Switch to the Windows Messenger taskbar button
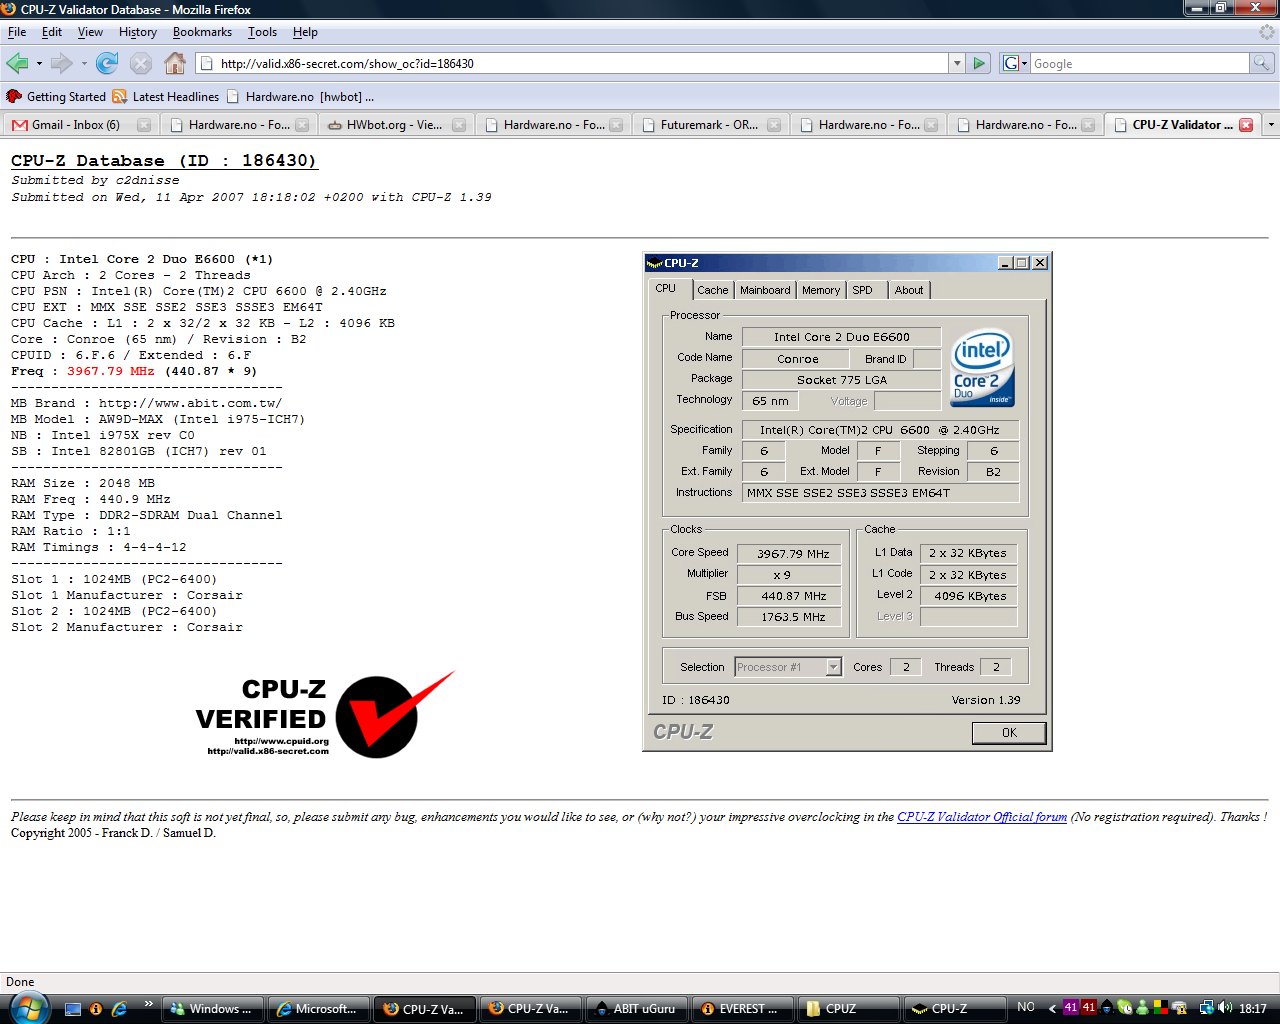 click(x=213, y=1009)
